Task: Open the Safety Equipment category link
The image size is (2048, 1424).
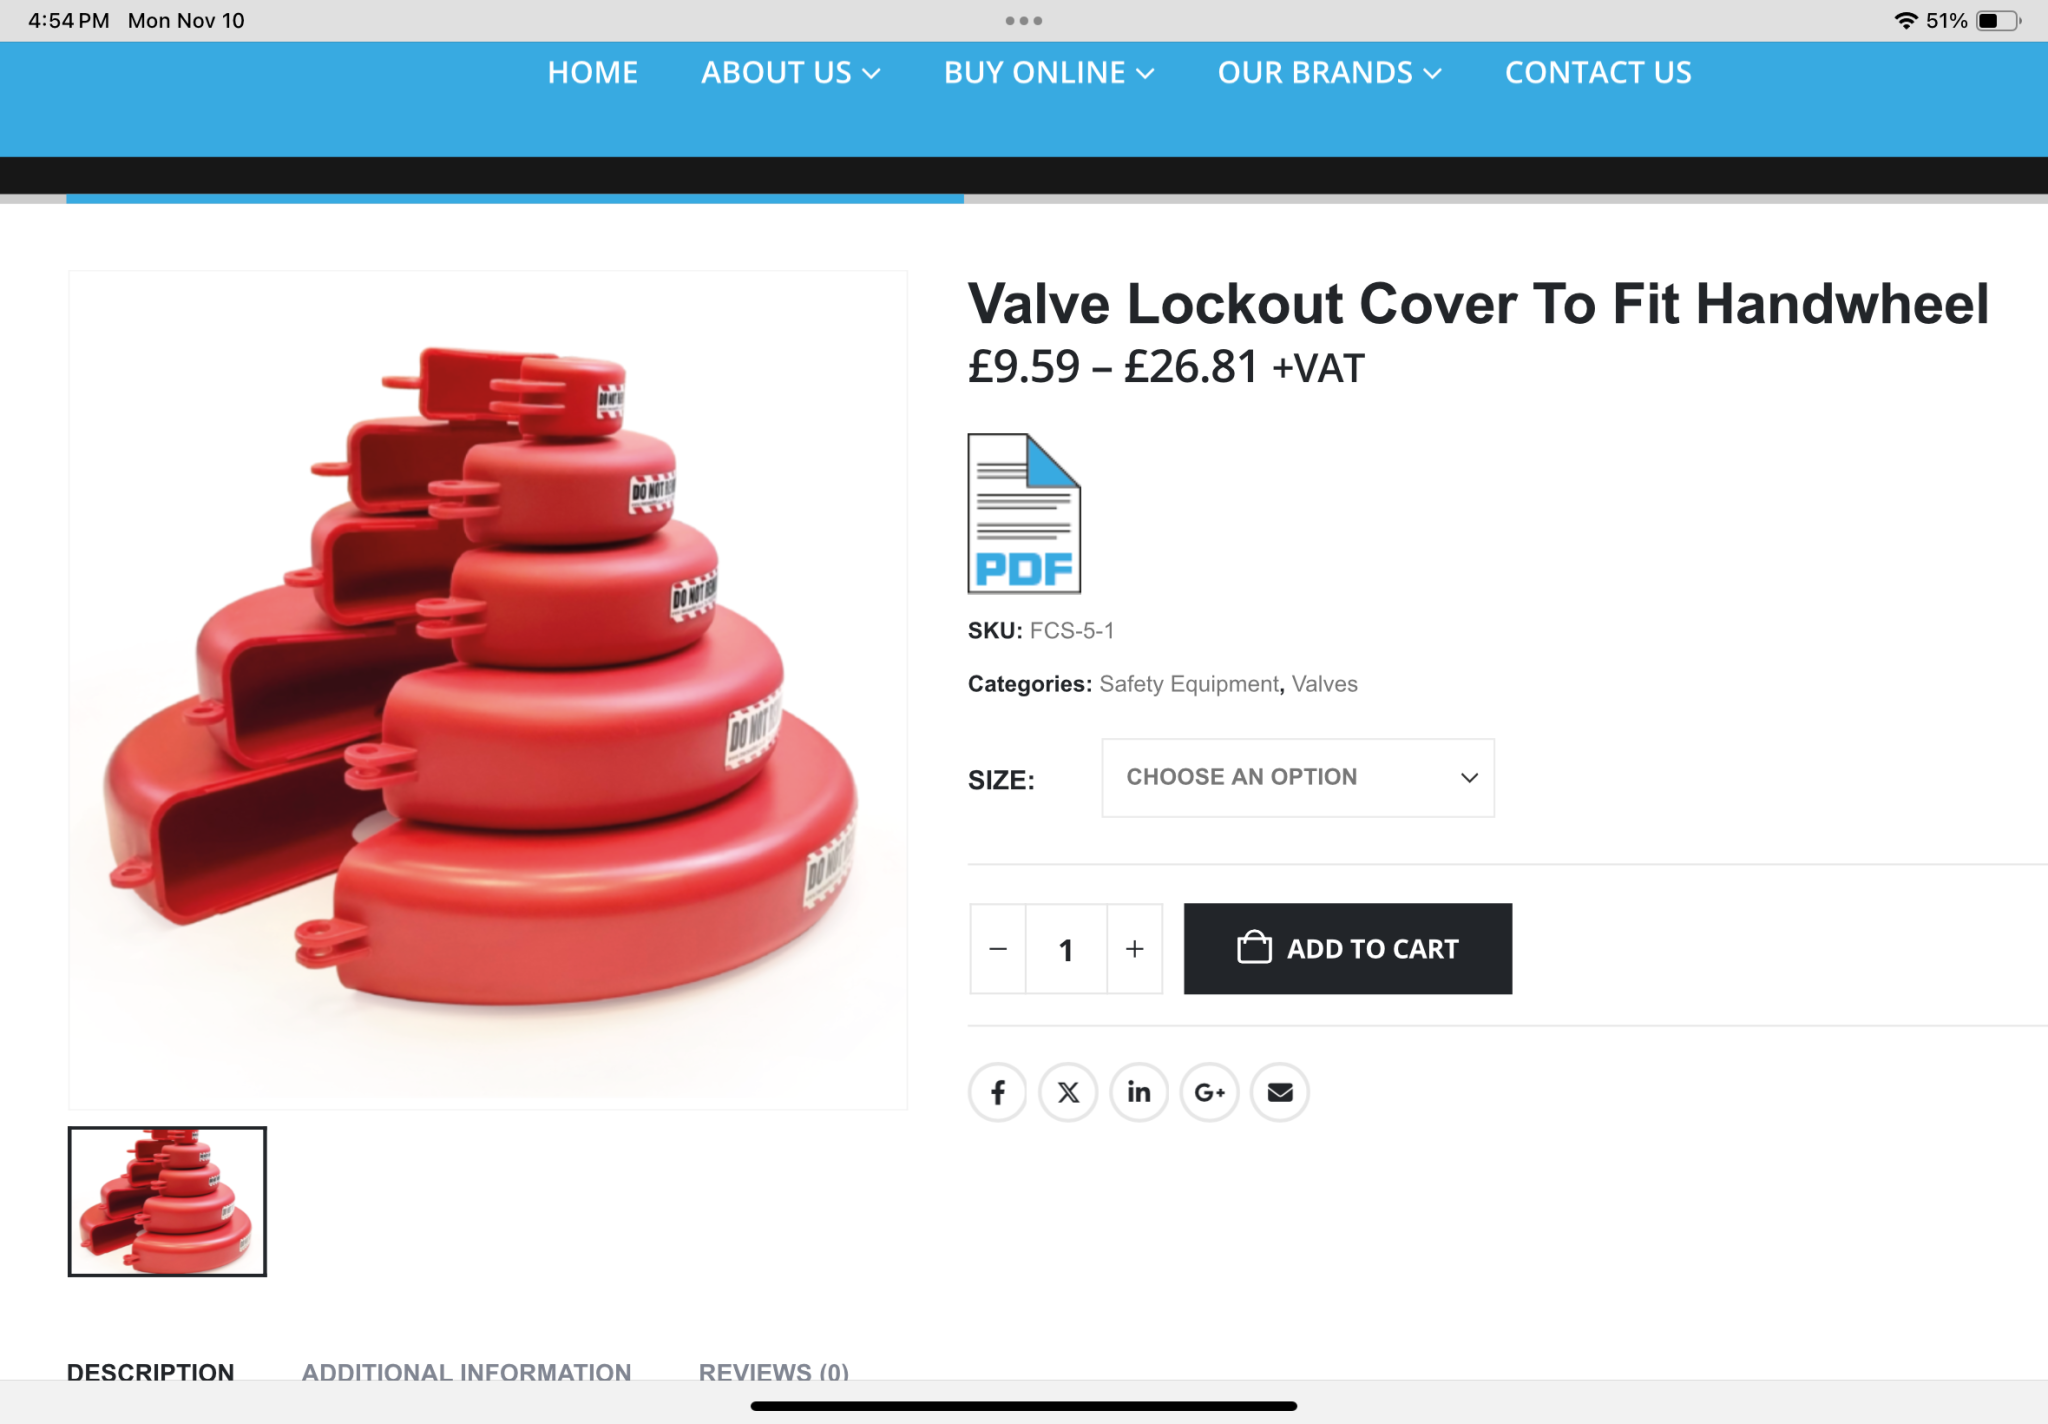Action: click(1189, 684)
